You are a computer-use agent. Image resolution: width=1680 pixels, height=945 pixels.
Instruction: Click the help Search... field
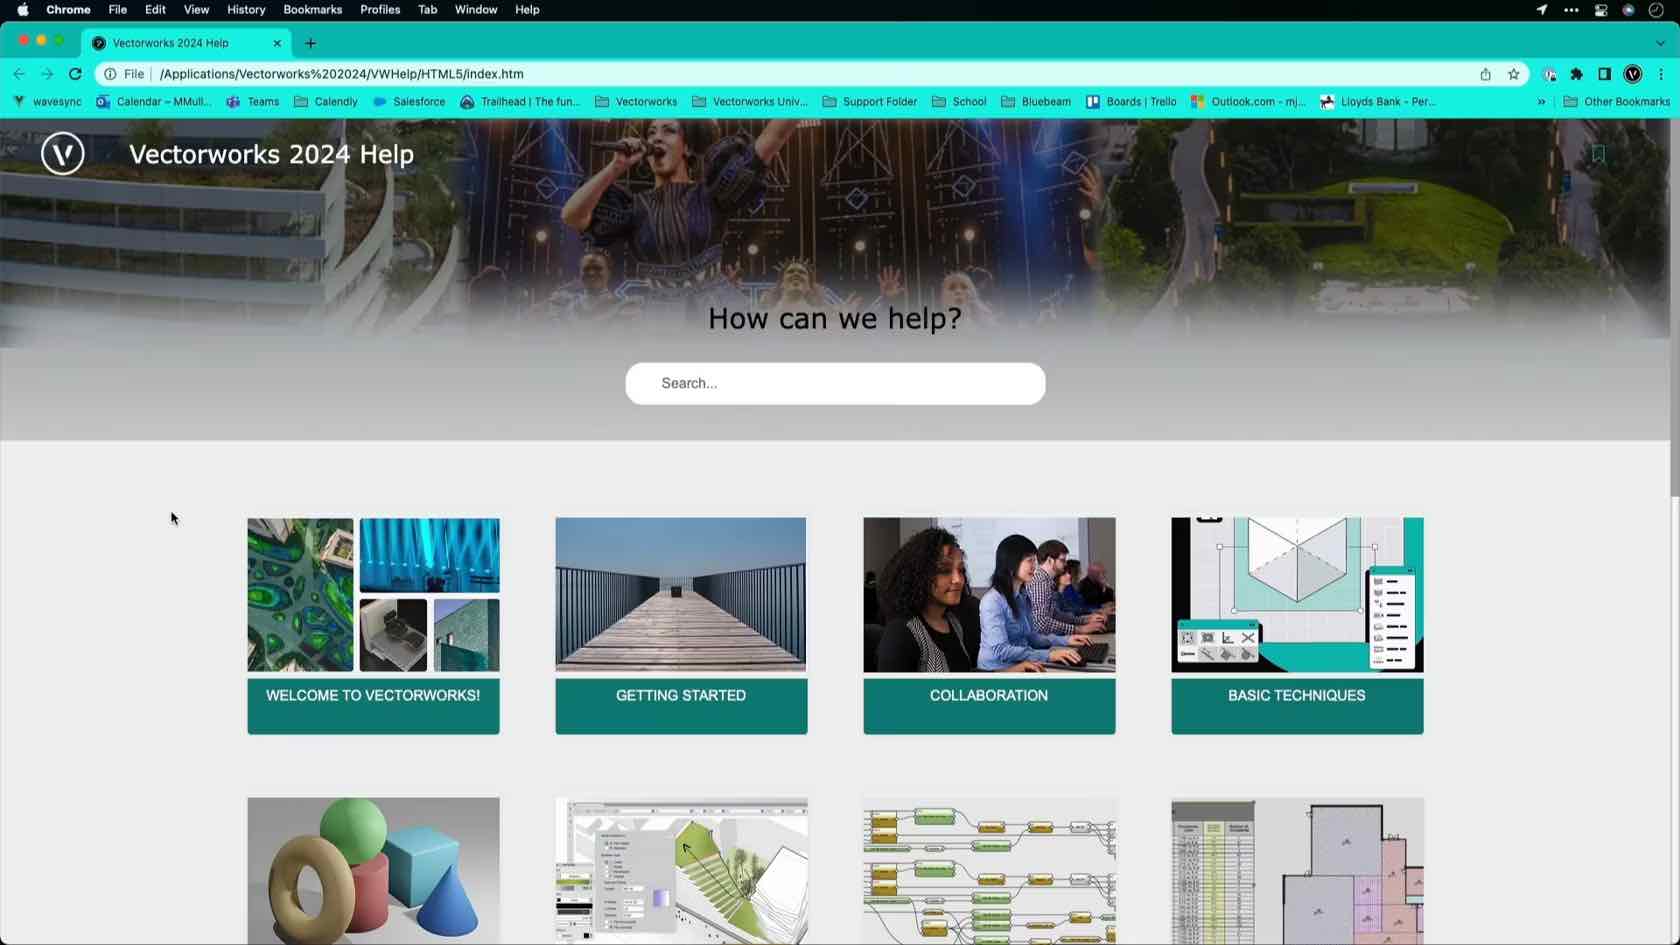pyautogui.click(x=835, y=383)
